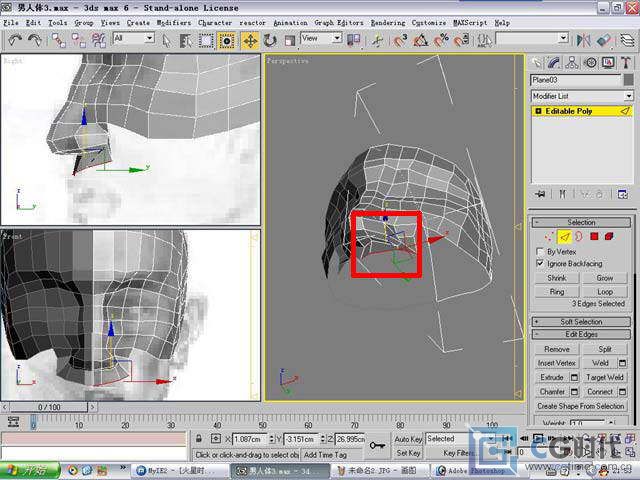
Task: Enable the By Vertex checkbox
Action: click(540, 252)
